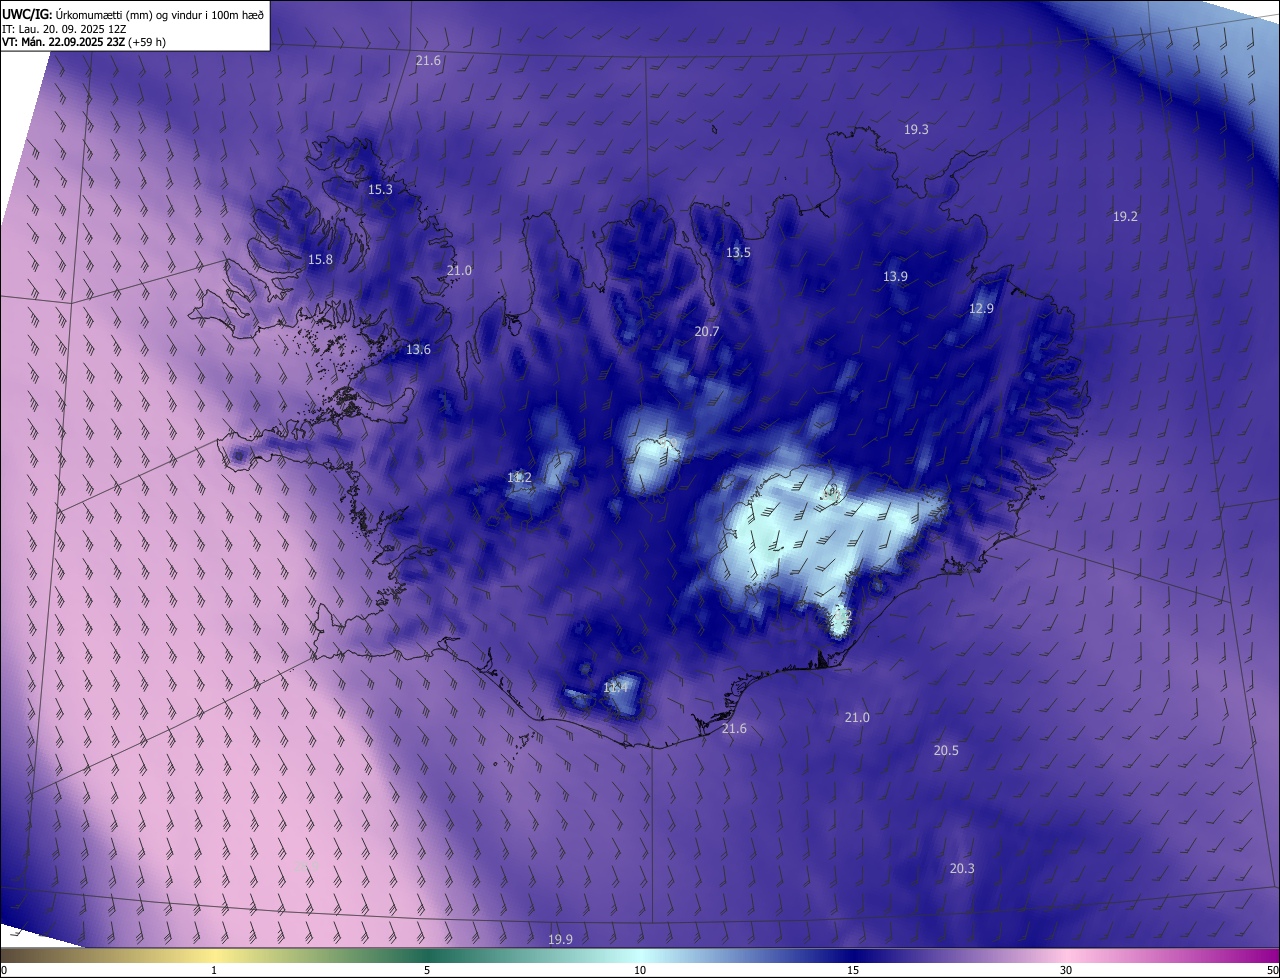The width and height of the screenshot is (1280, 978).
Task: Click the 20.7 reading on the map
Action: pos(707,332)
